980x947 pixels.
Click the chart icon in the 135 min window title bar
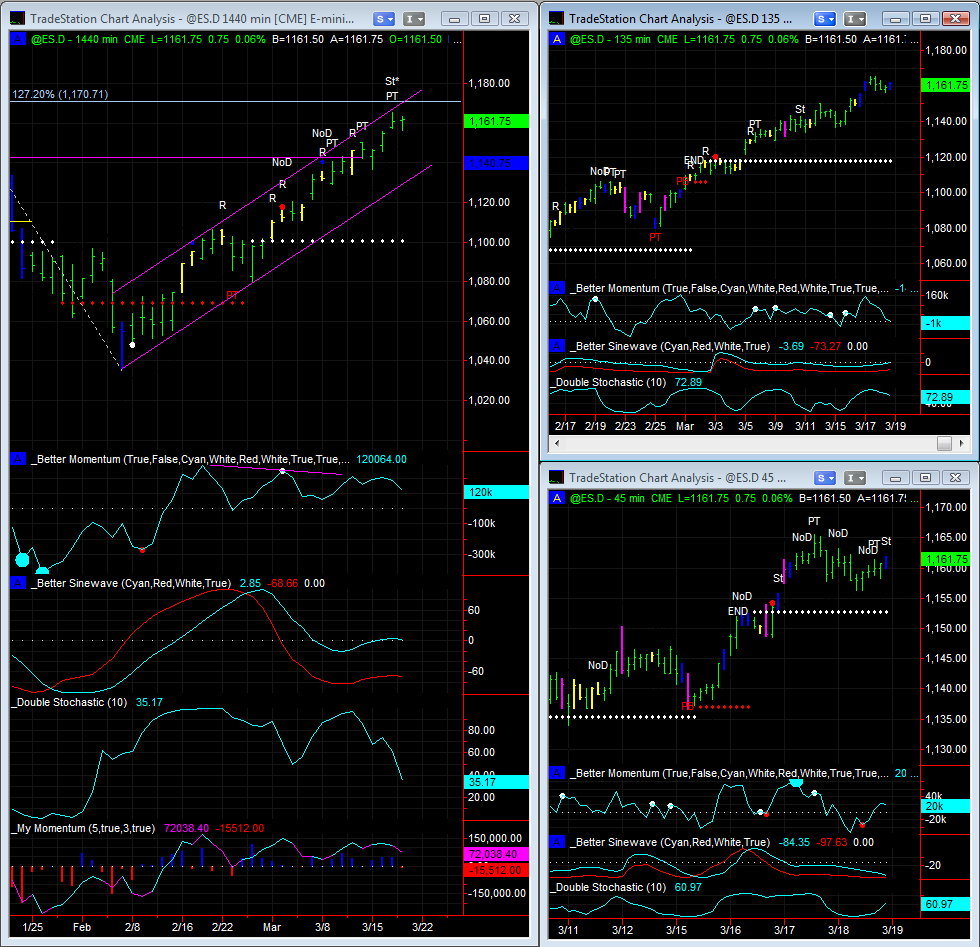tap(556, 19)
